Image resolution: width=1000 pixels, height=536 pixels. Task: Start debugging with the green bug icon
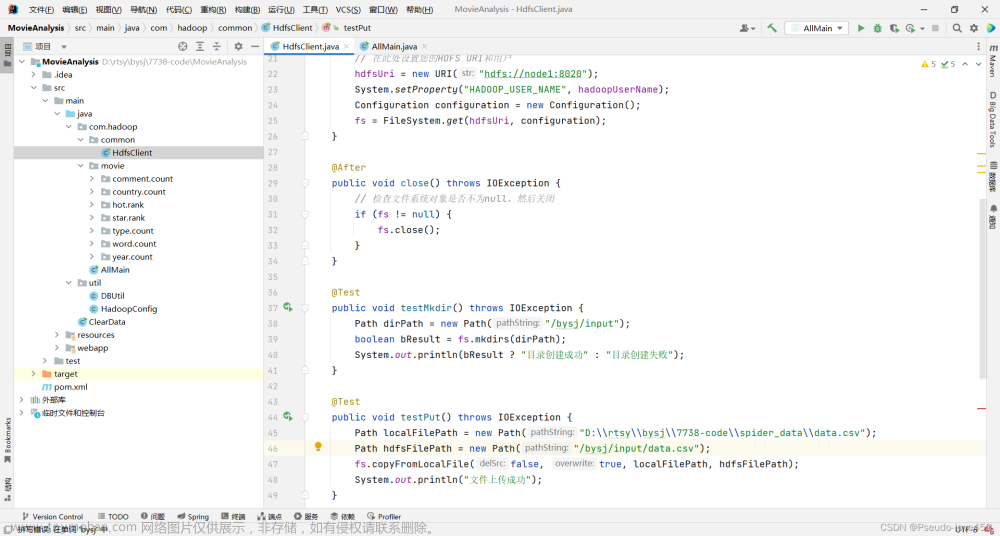tap(878, 28)
